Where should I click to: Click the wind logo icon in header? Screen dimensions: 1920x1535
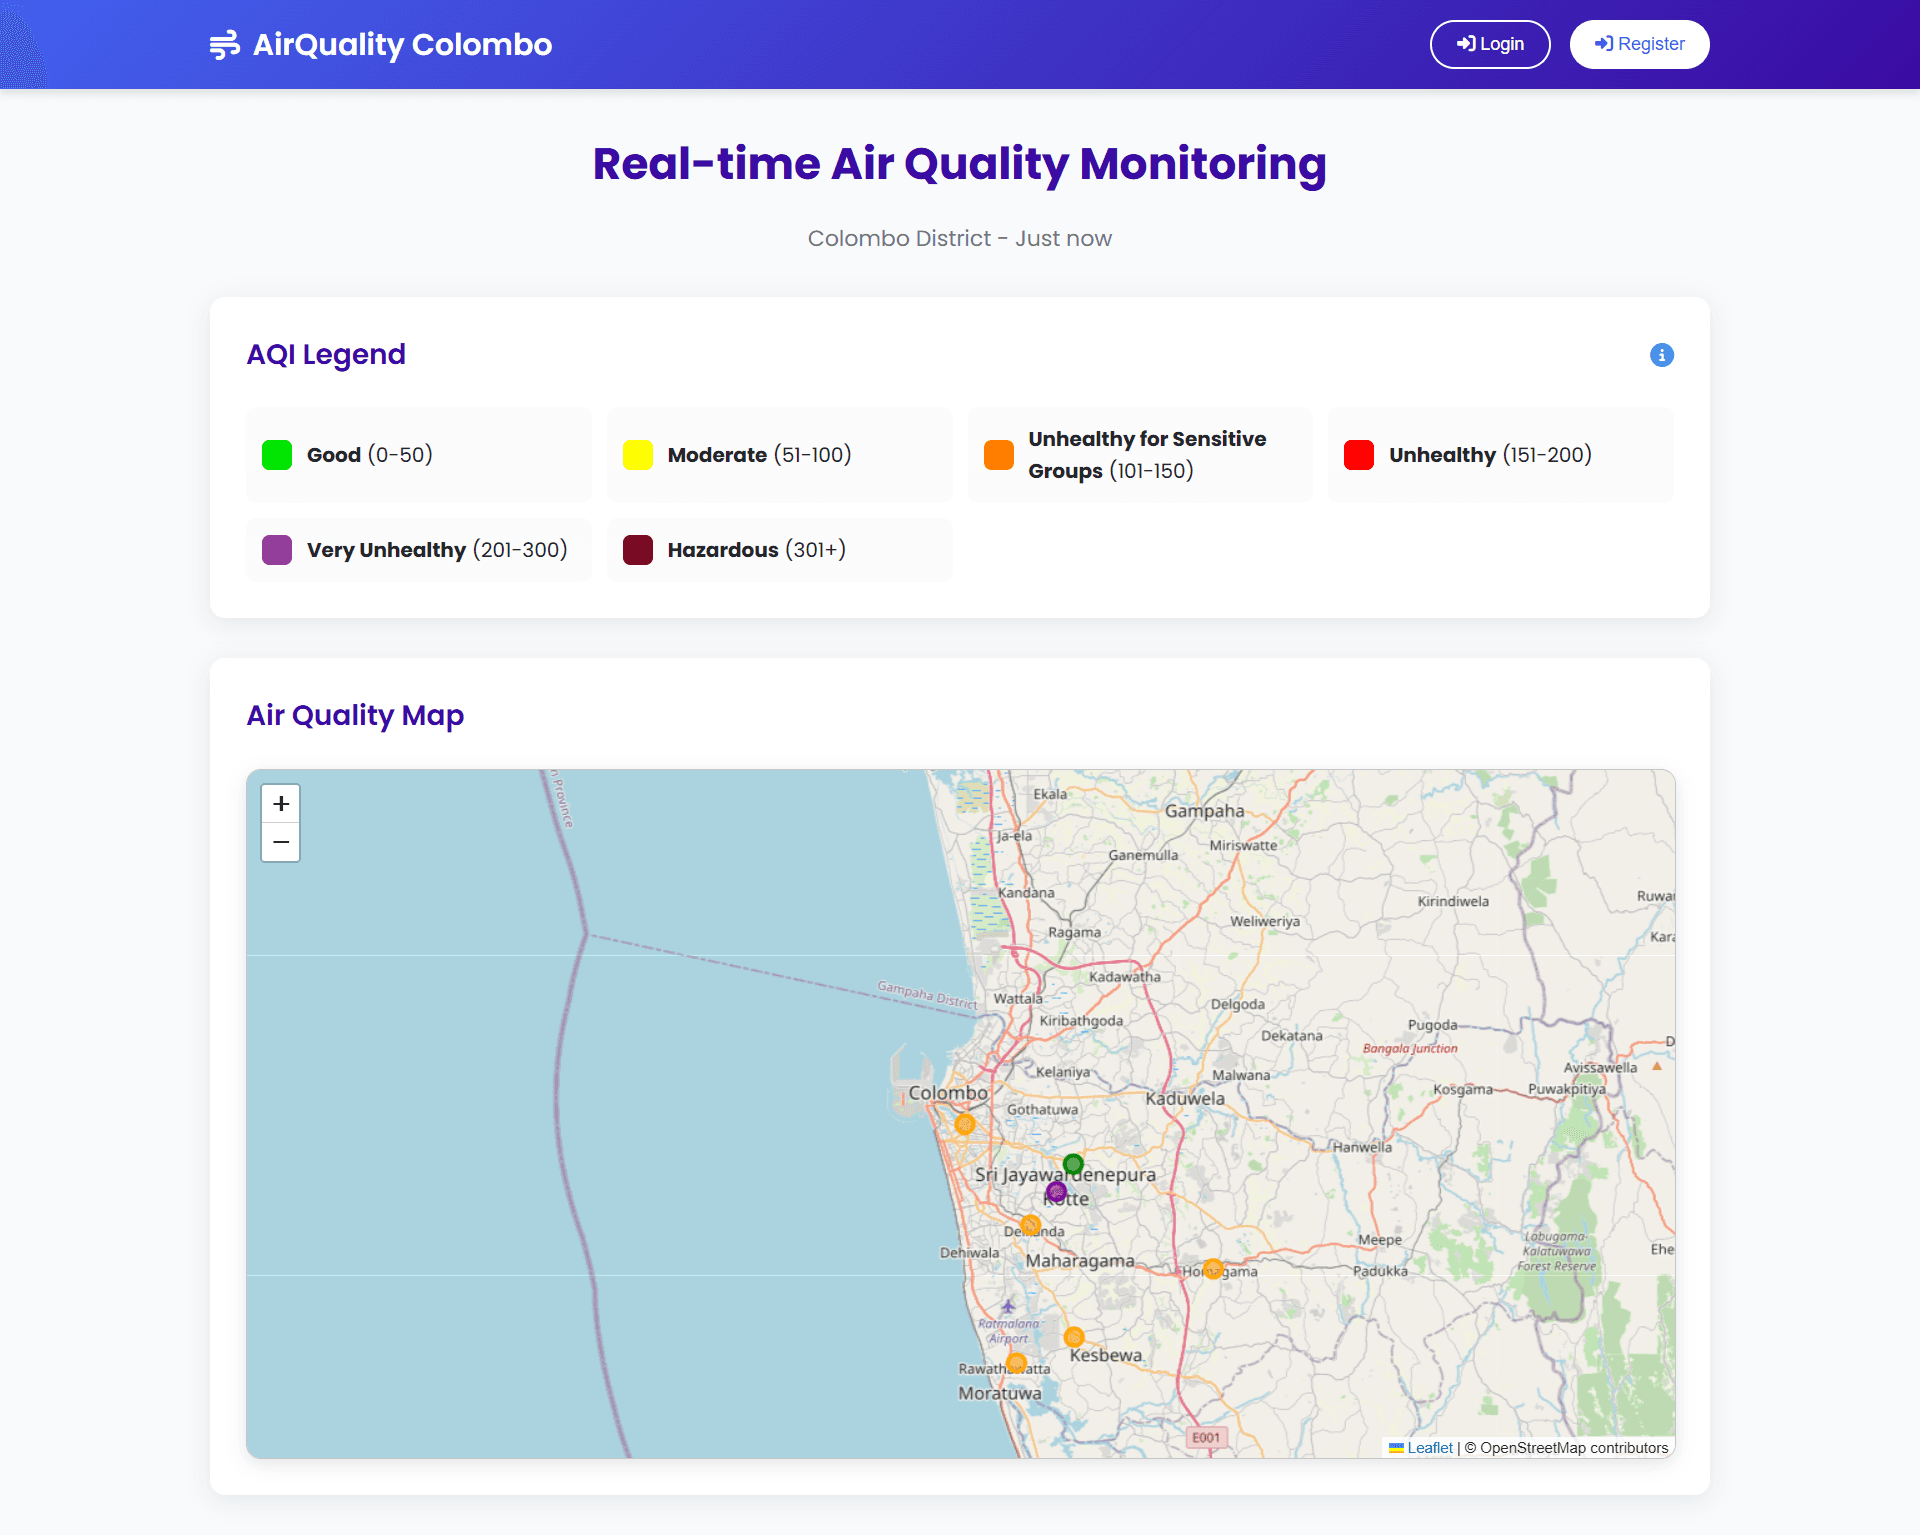225,44
